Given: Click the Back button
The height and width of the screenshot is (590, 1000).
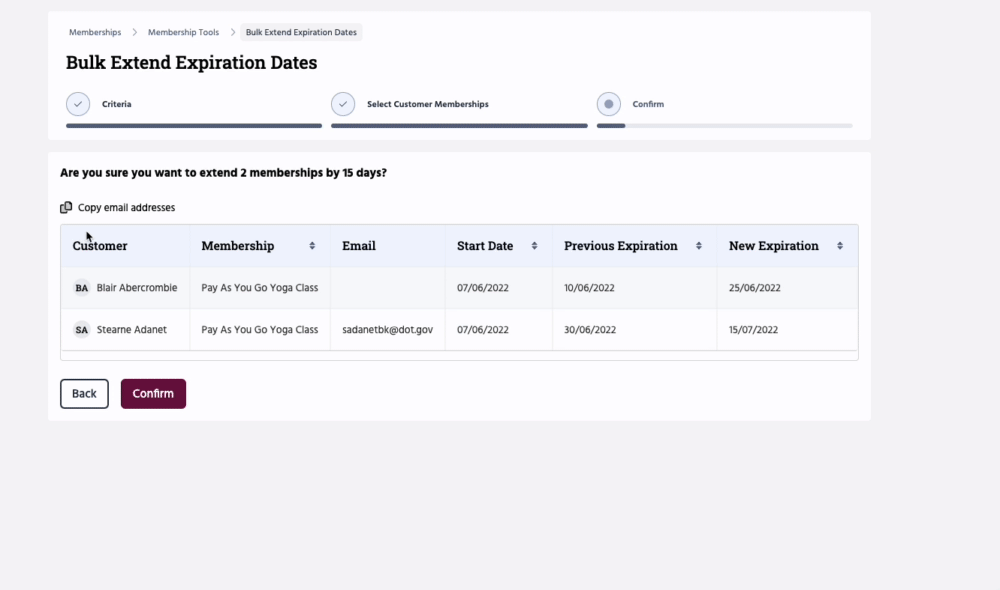Looking at the screenshot, I should click(84, 394).
